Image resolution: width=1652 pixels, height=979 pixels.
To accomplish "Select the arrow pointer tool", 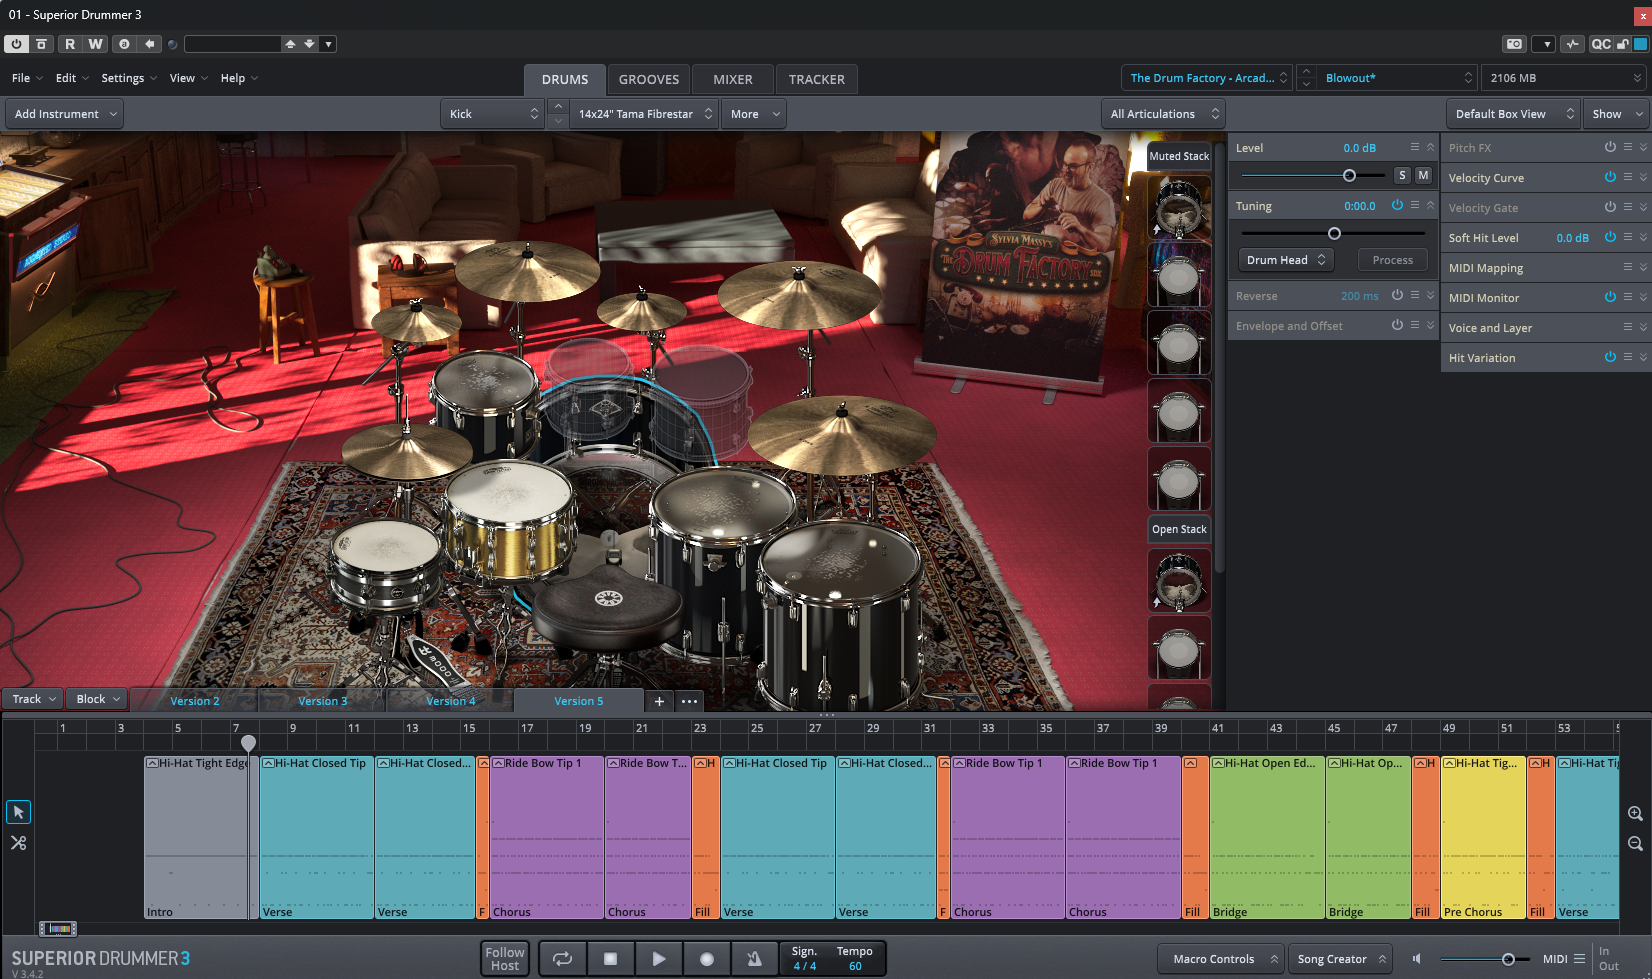I will [x=18, y=812].
